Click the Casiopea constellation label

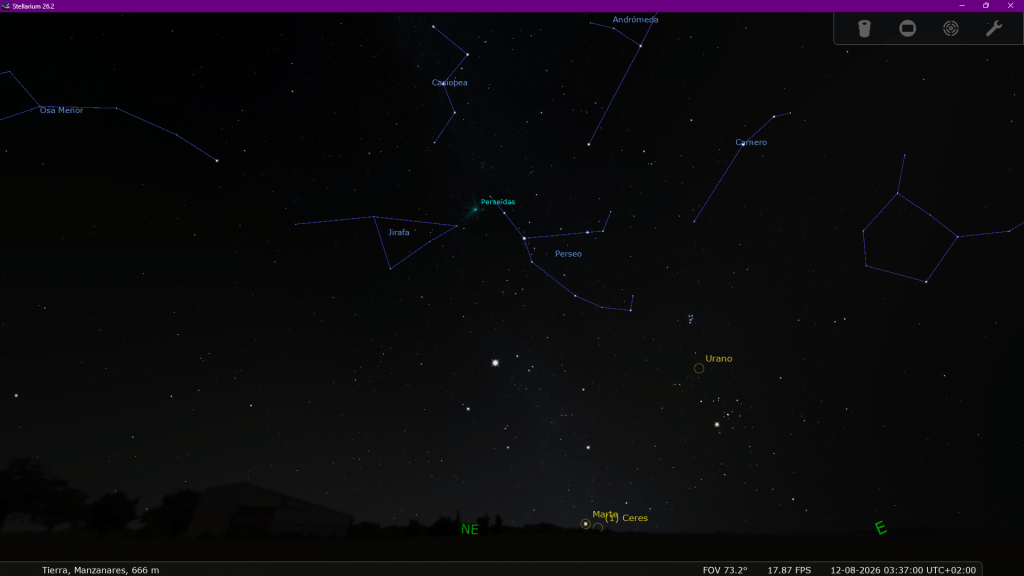pos(449,83)
